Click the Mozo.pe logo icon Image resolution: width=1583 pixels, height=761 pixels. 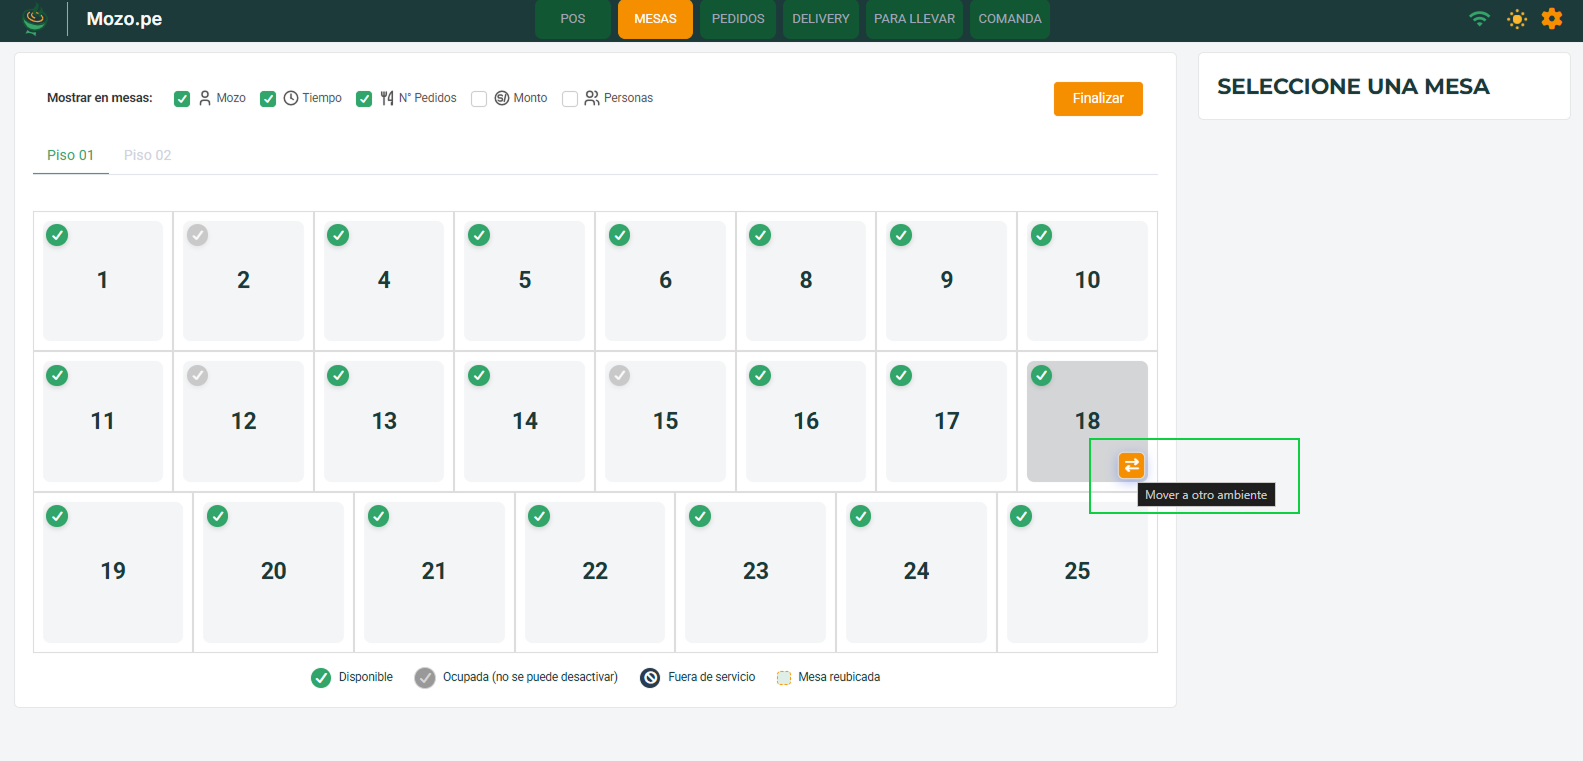tap(35, 19)
